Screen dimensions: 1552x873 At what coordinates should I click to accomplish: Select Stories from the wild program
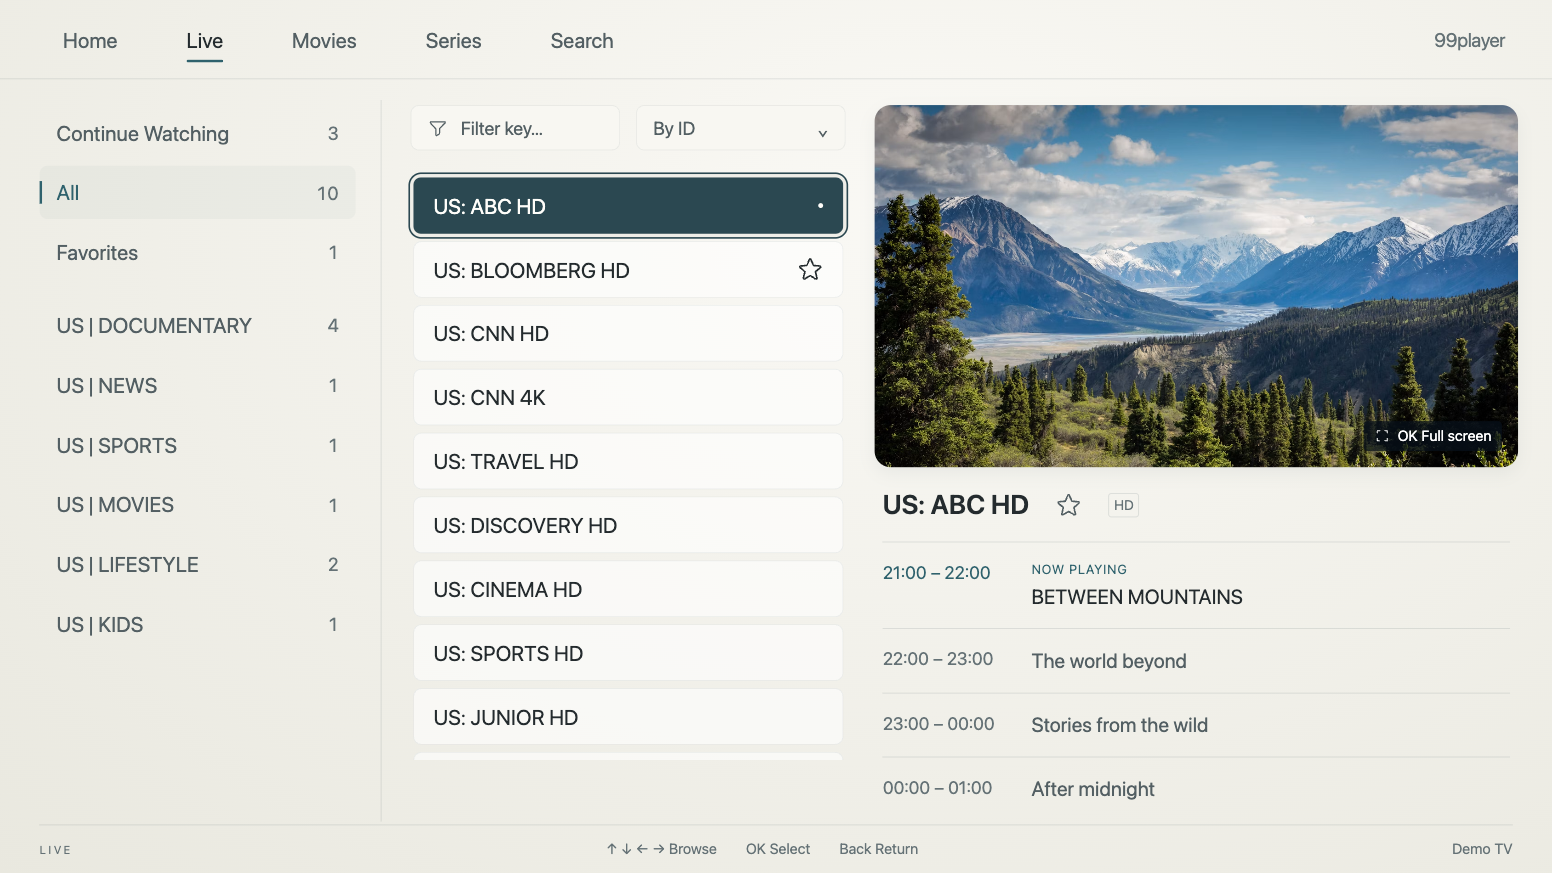coord(1196,725)
